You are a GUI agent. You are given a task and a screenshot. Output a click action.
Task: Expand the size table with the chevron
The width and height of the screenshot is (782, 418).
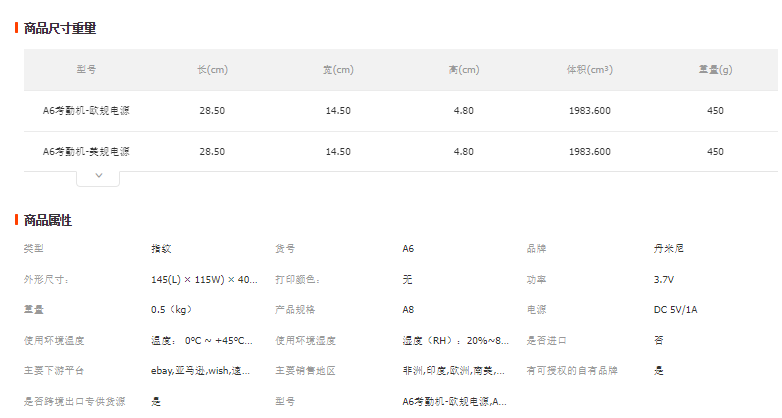point(98,176)
